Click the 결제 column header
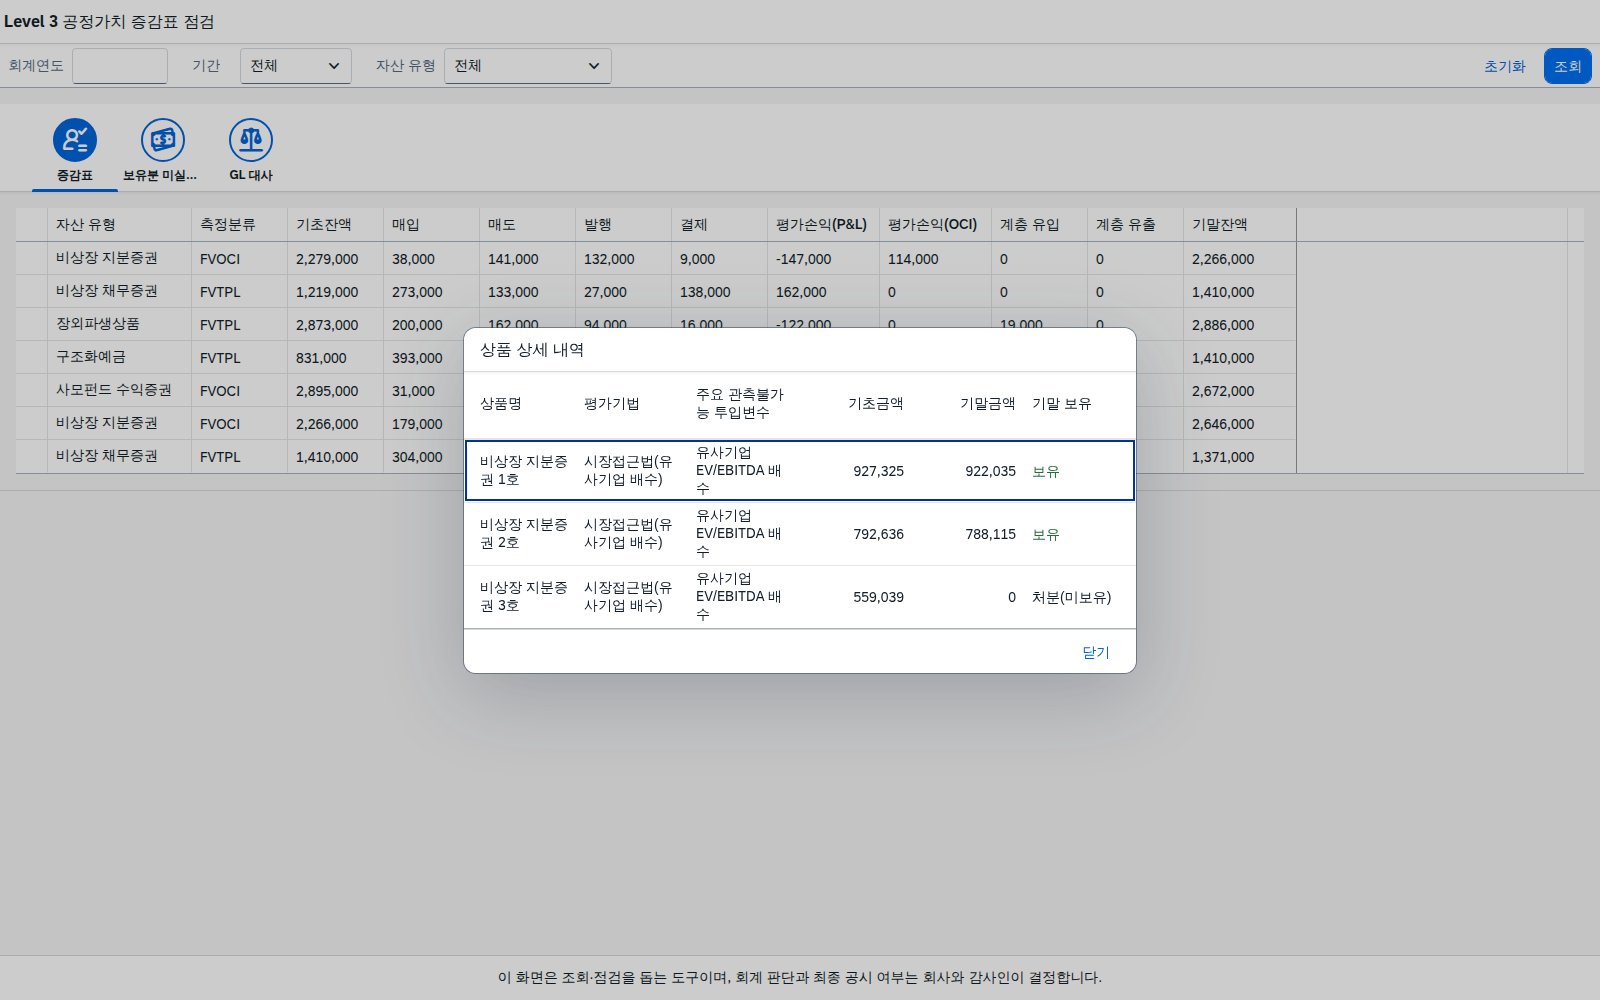 [719, 225]
